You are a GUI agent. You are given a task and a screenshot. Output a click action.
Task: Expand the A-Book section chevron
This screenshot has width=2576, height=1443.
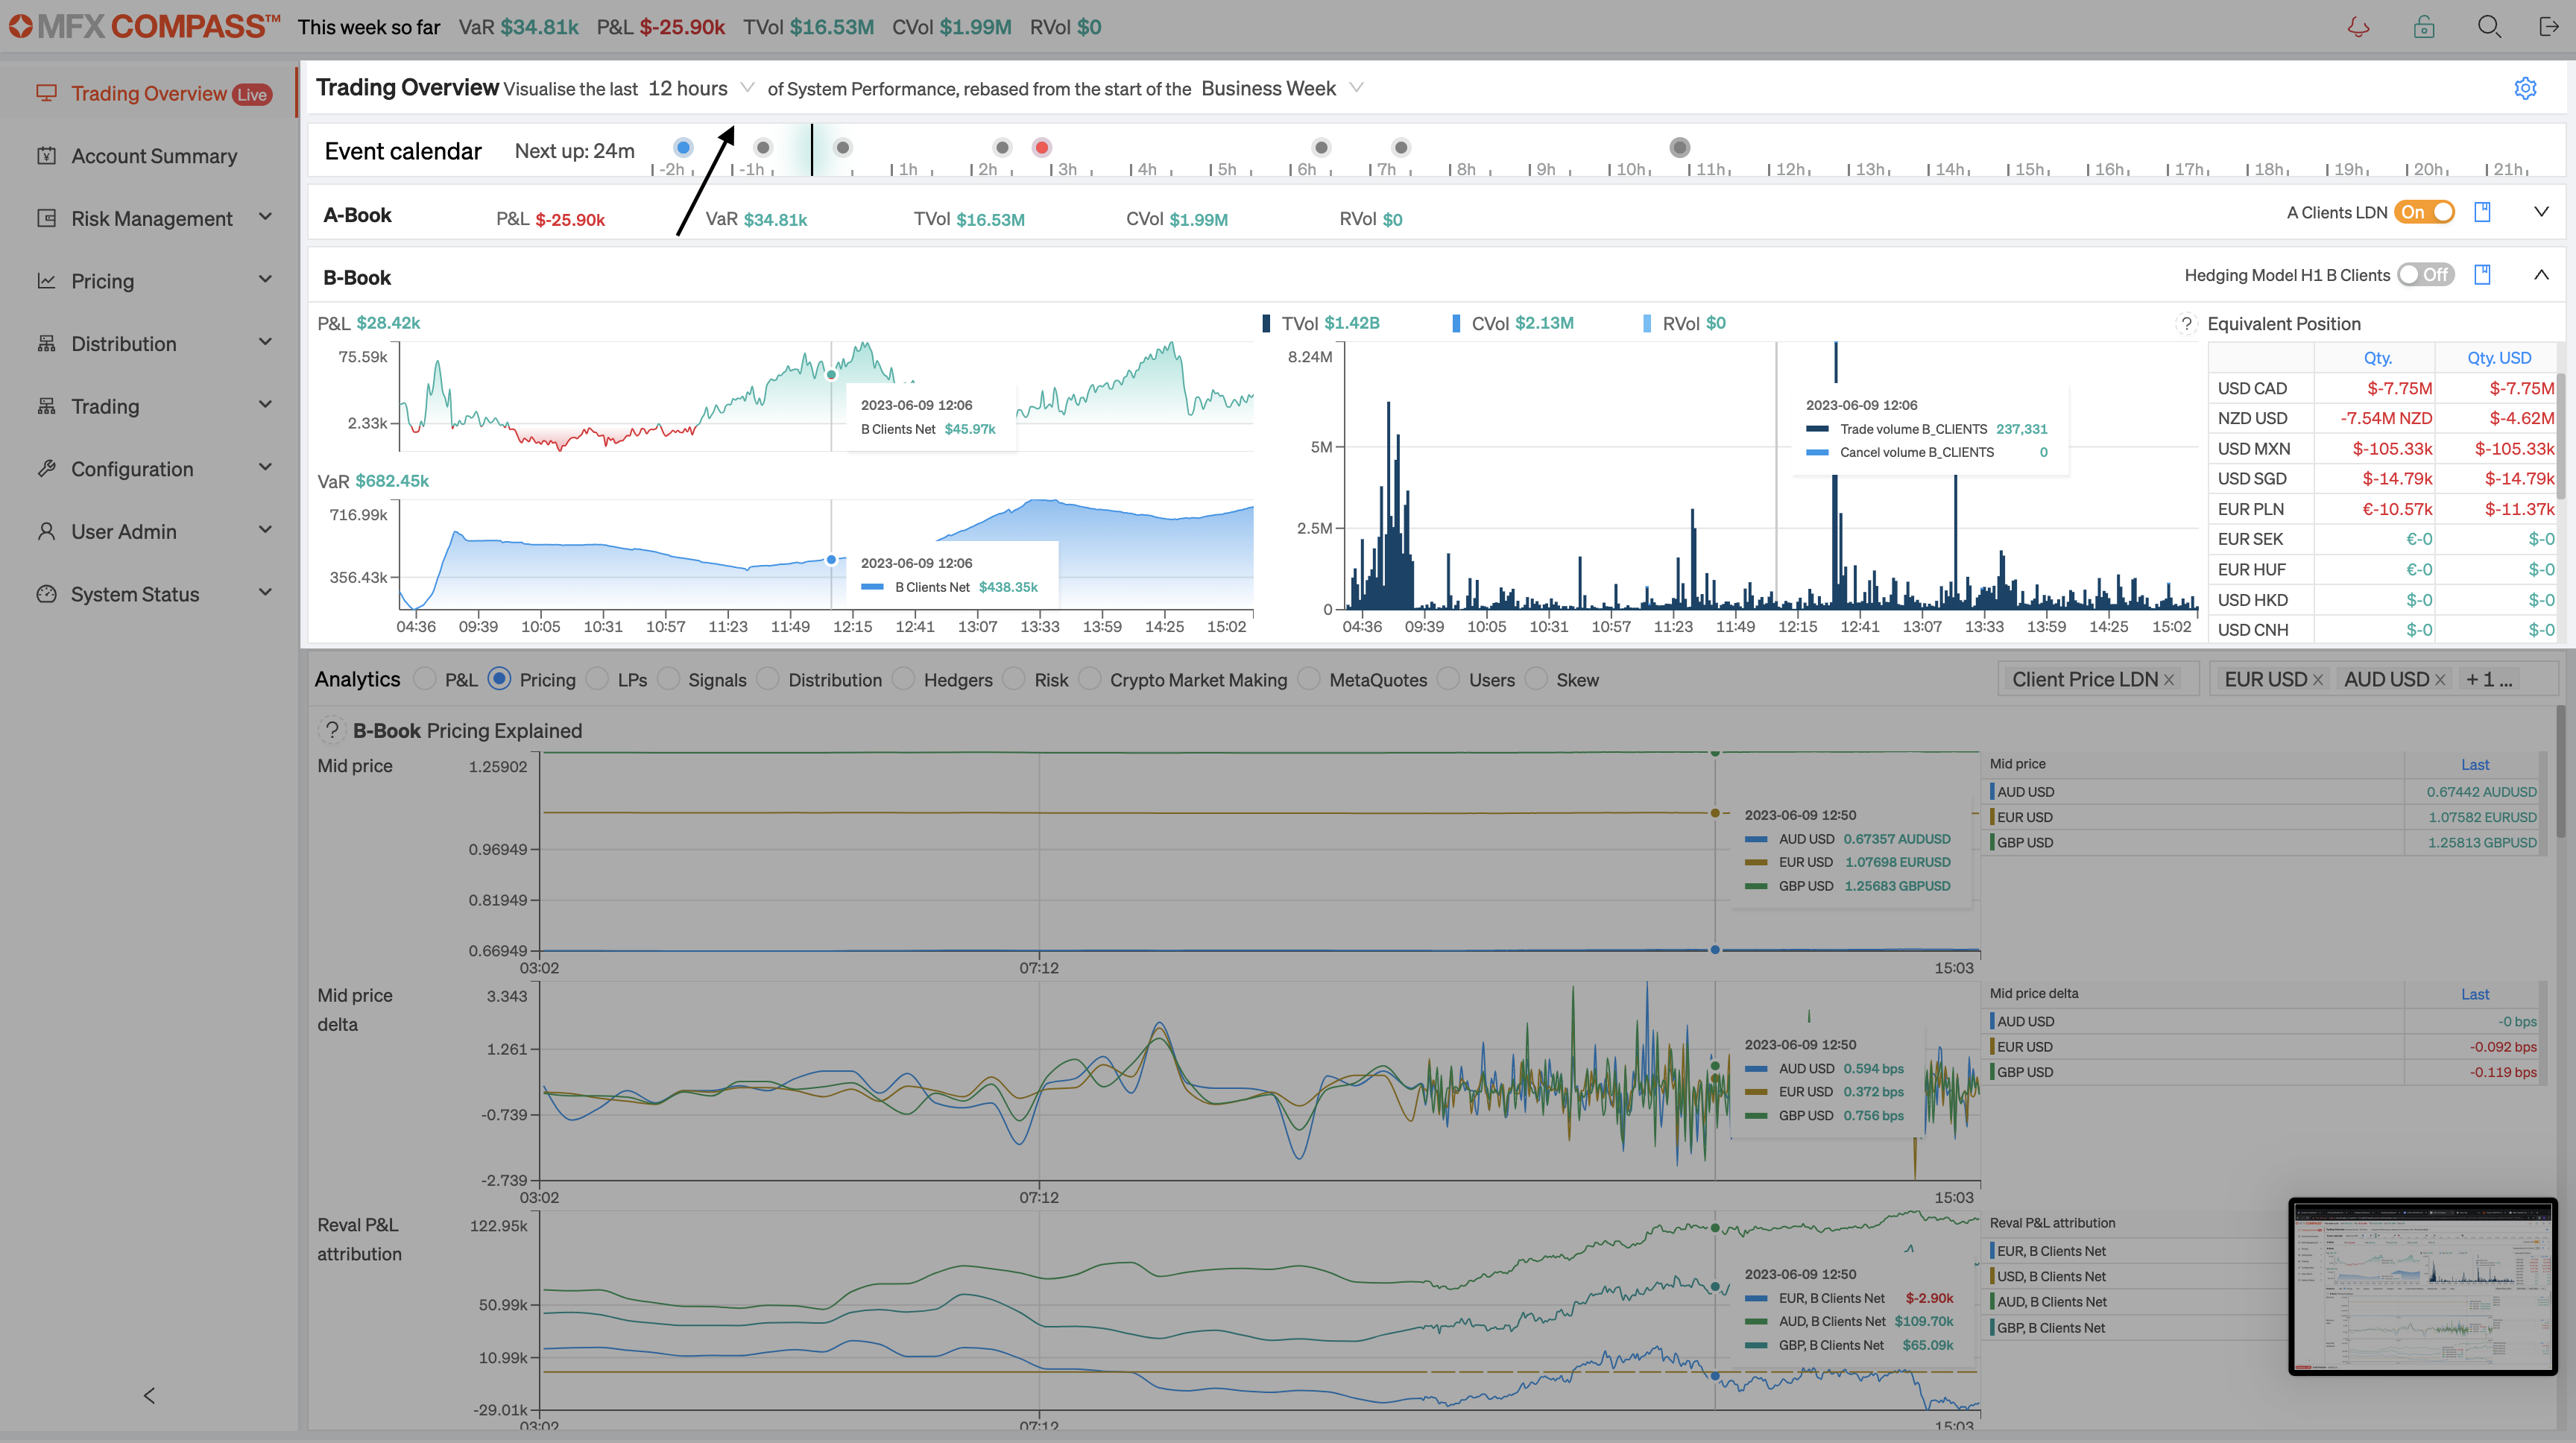(2541, 212)
